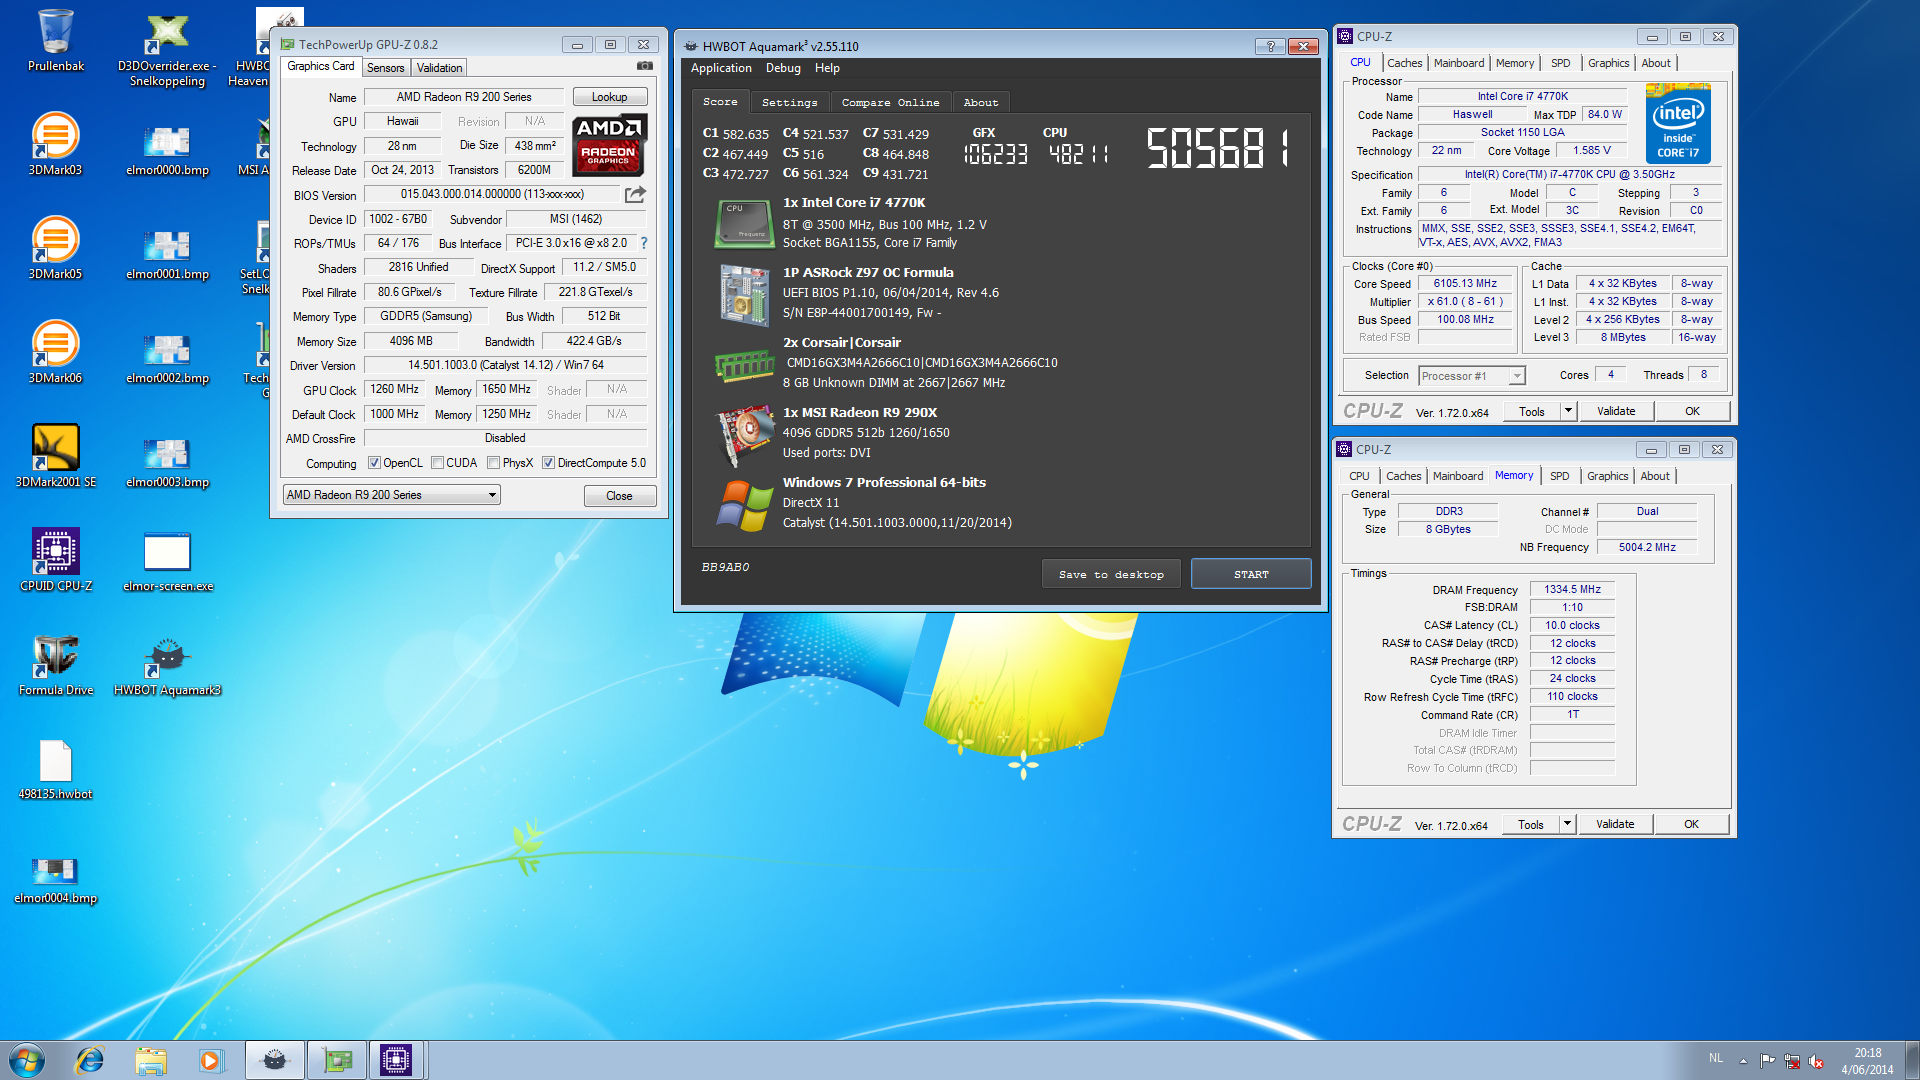This screenshot has width=1920, height=1080.
Task: Click Save to desktop in Aquamark3
Action: [x=1111, y=574]
